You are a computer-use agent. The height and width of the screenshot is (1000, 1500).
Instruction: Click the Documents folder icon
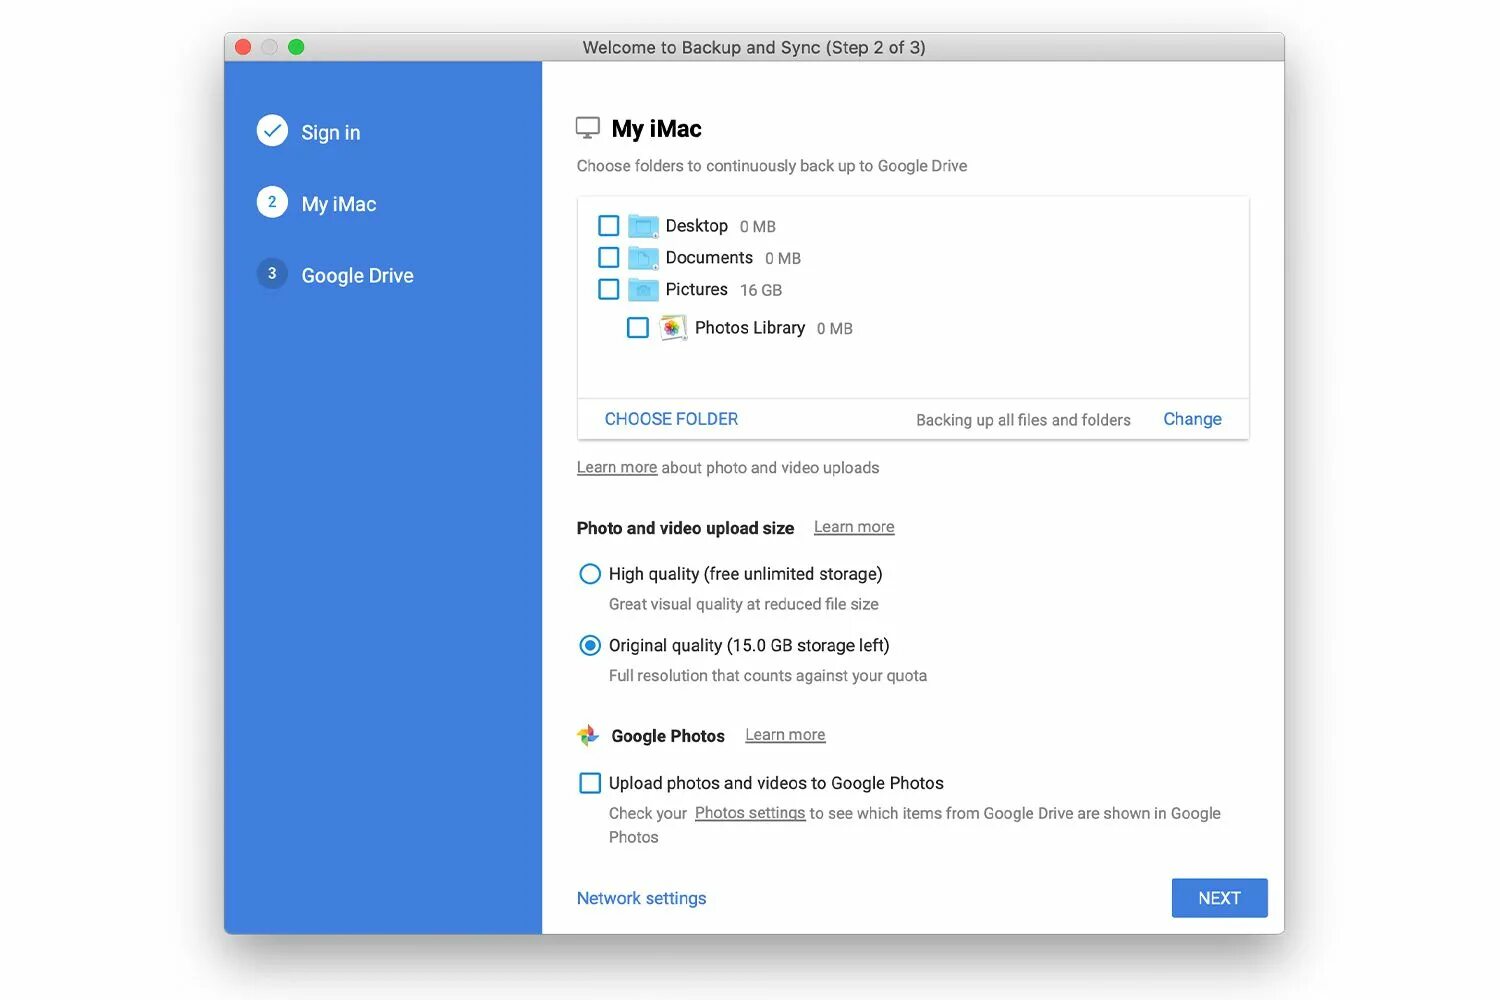pyautogui.click(x=643, y=258)
